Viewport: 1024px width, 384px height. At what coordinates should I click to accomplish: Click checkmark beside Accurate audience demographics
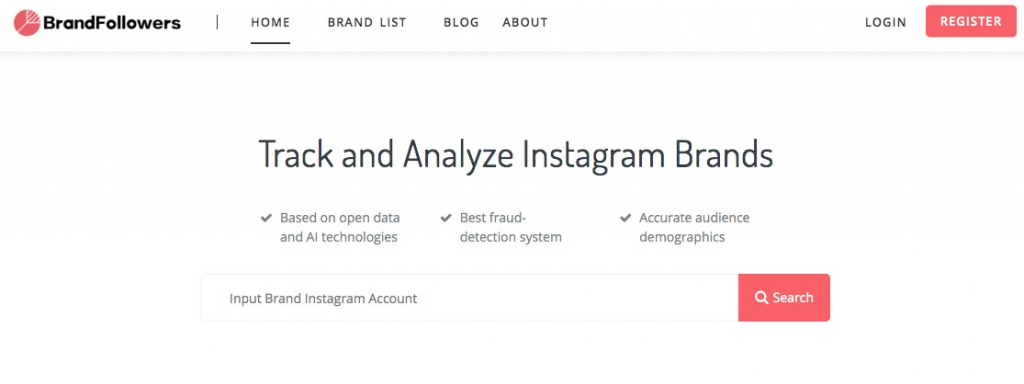(625, 217)
